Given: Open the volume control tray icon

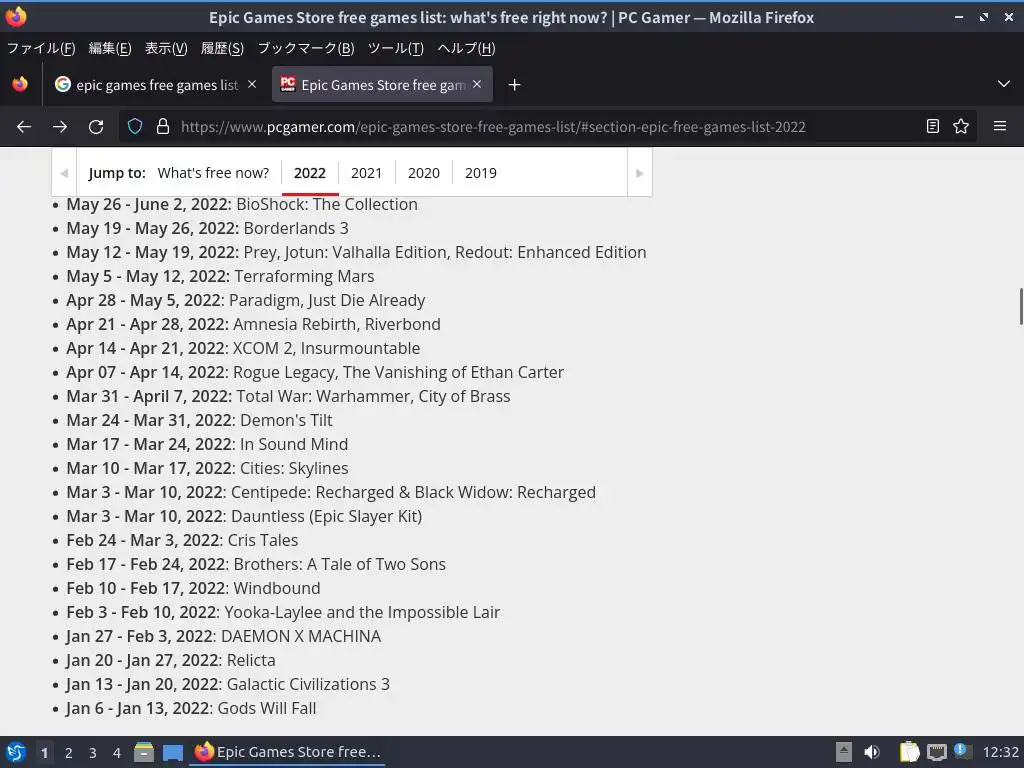Looking at the screenshot, I should click(872, 752).
